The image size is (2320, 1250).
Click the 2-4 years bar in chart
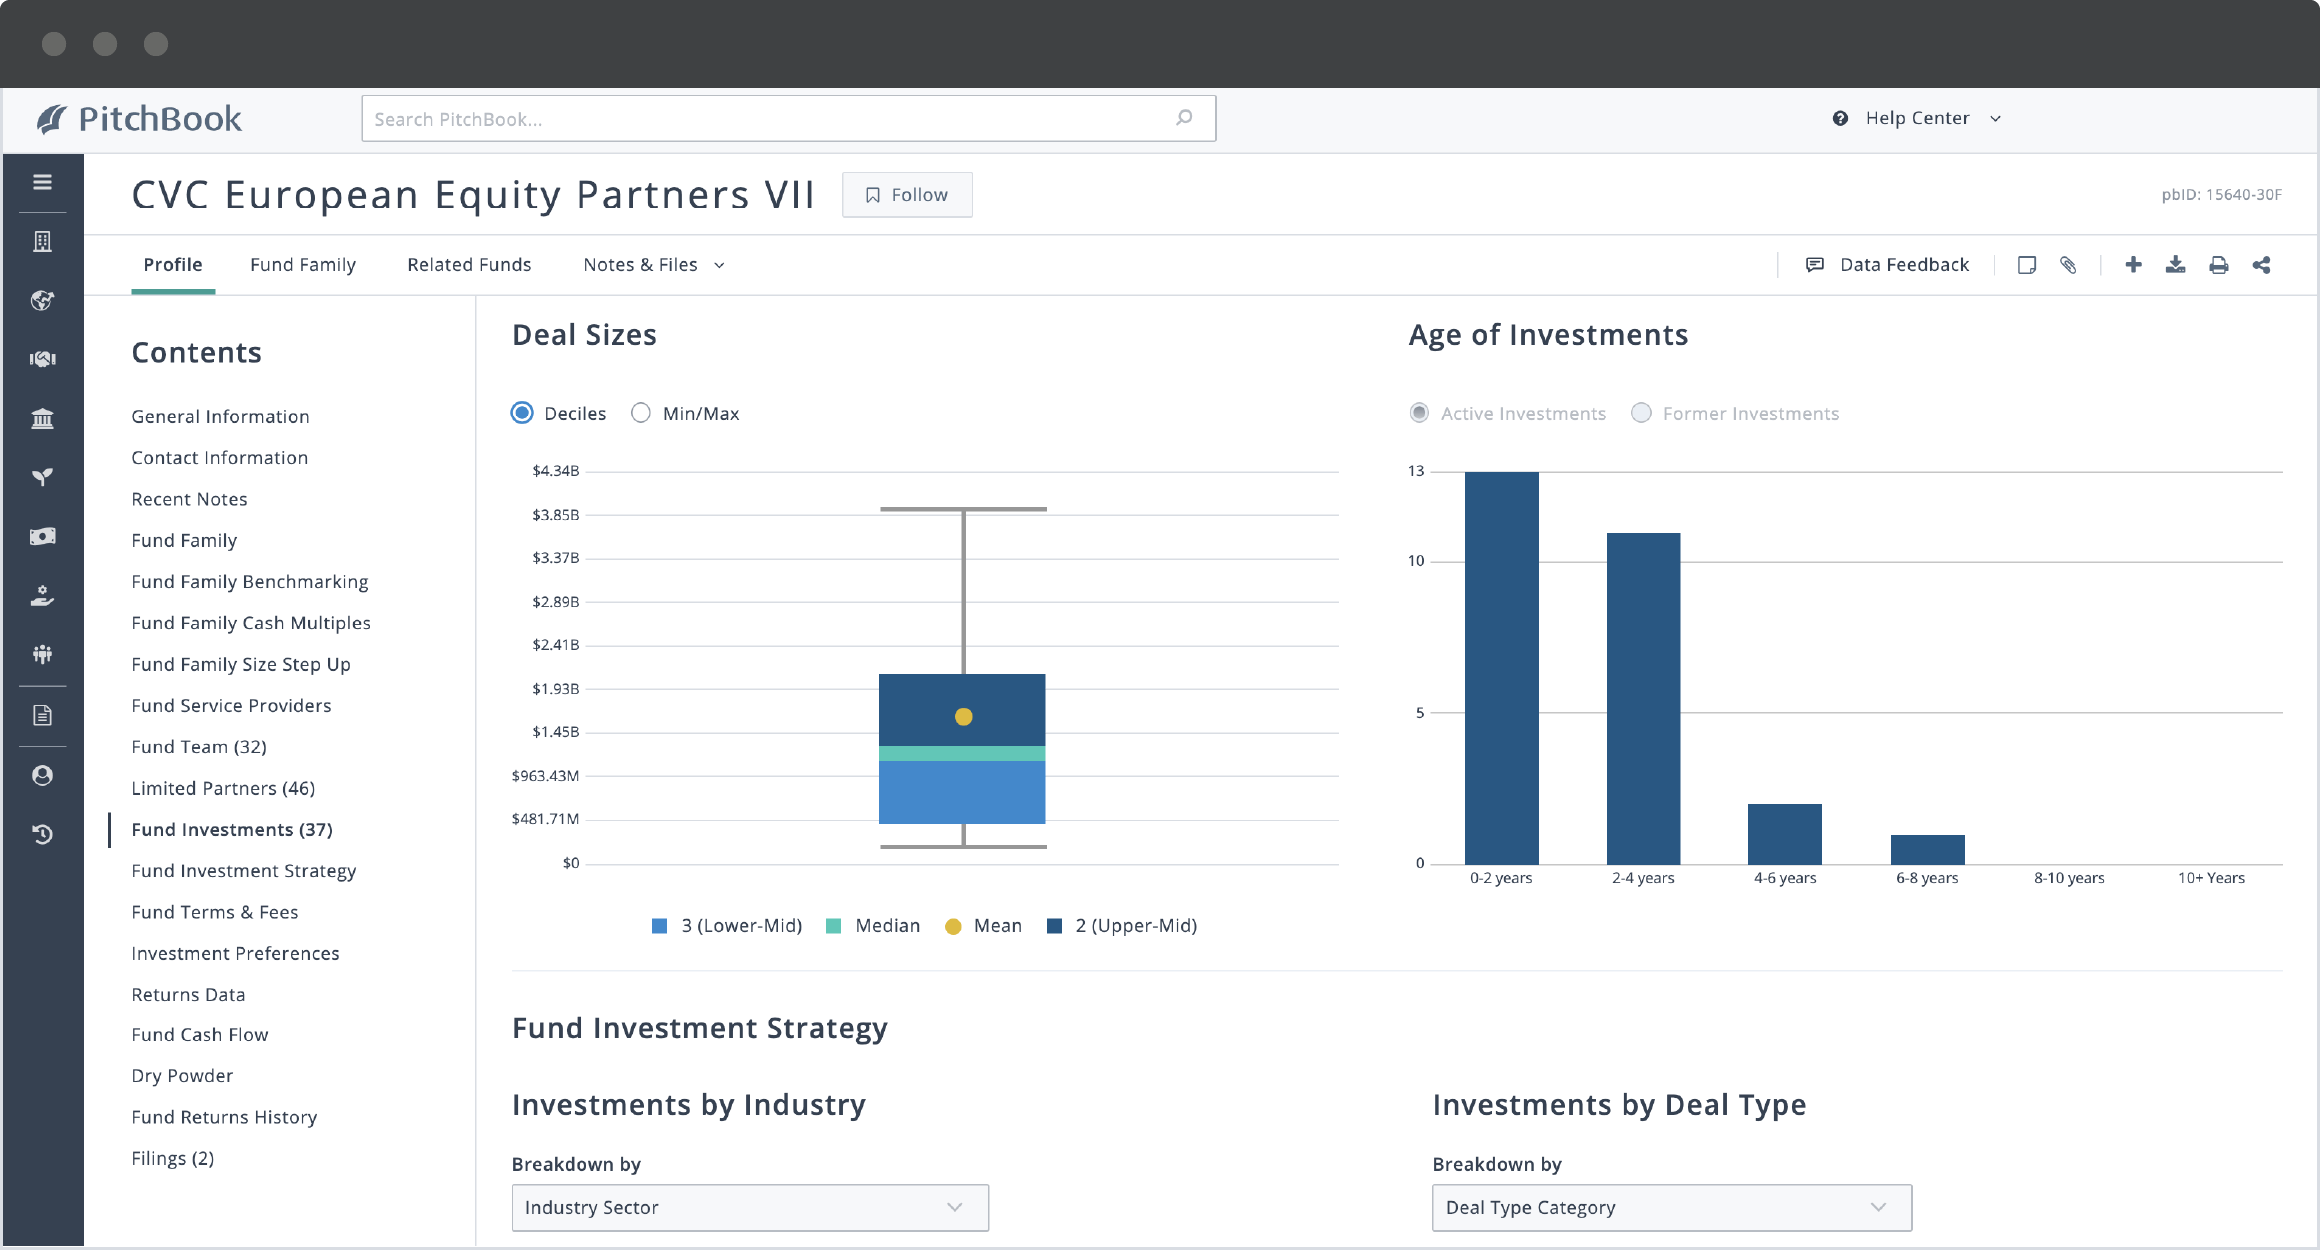(1643, 698)
